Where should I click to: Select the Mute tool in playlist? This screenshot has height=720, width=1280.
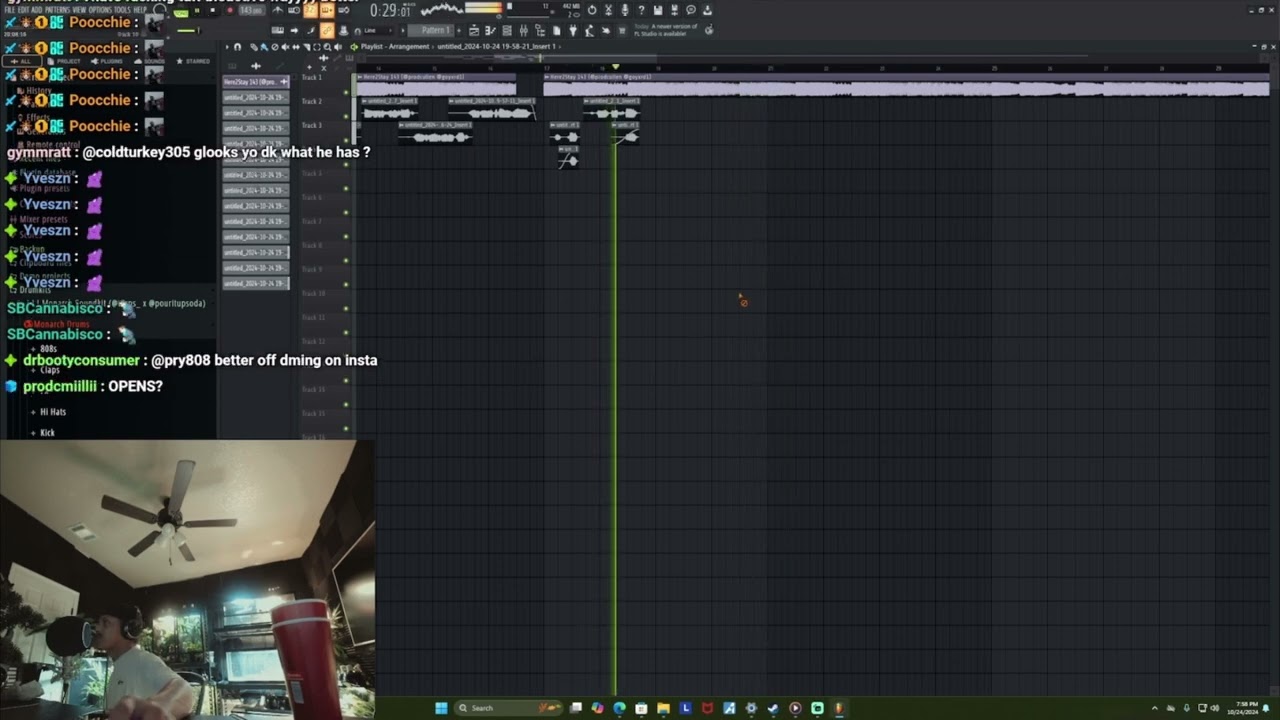point(285,46)
